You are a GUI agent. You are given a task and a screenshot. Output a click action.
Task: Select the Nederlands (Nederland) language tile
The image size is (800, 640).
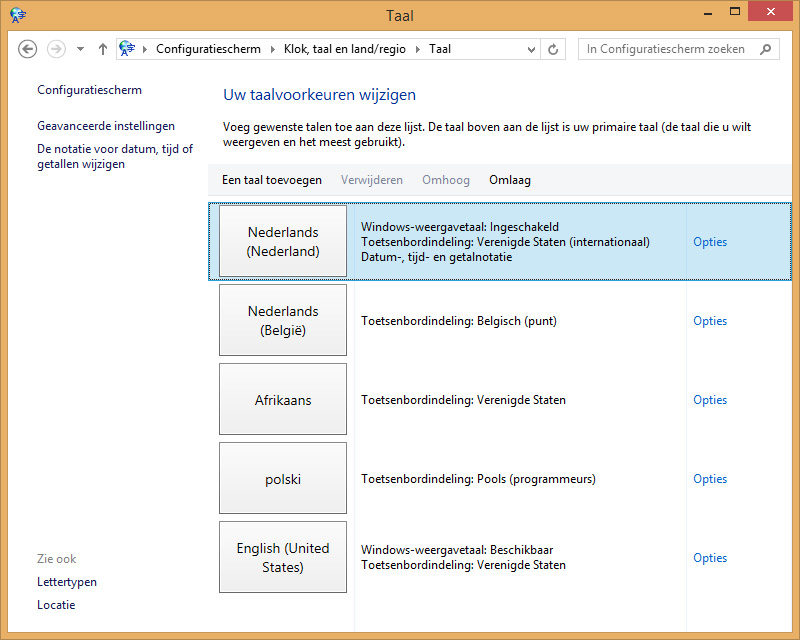(283, 241)
